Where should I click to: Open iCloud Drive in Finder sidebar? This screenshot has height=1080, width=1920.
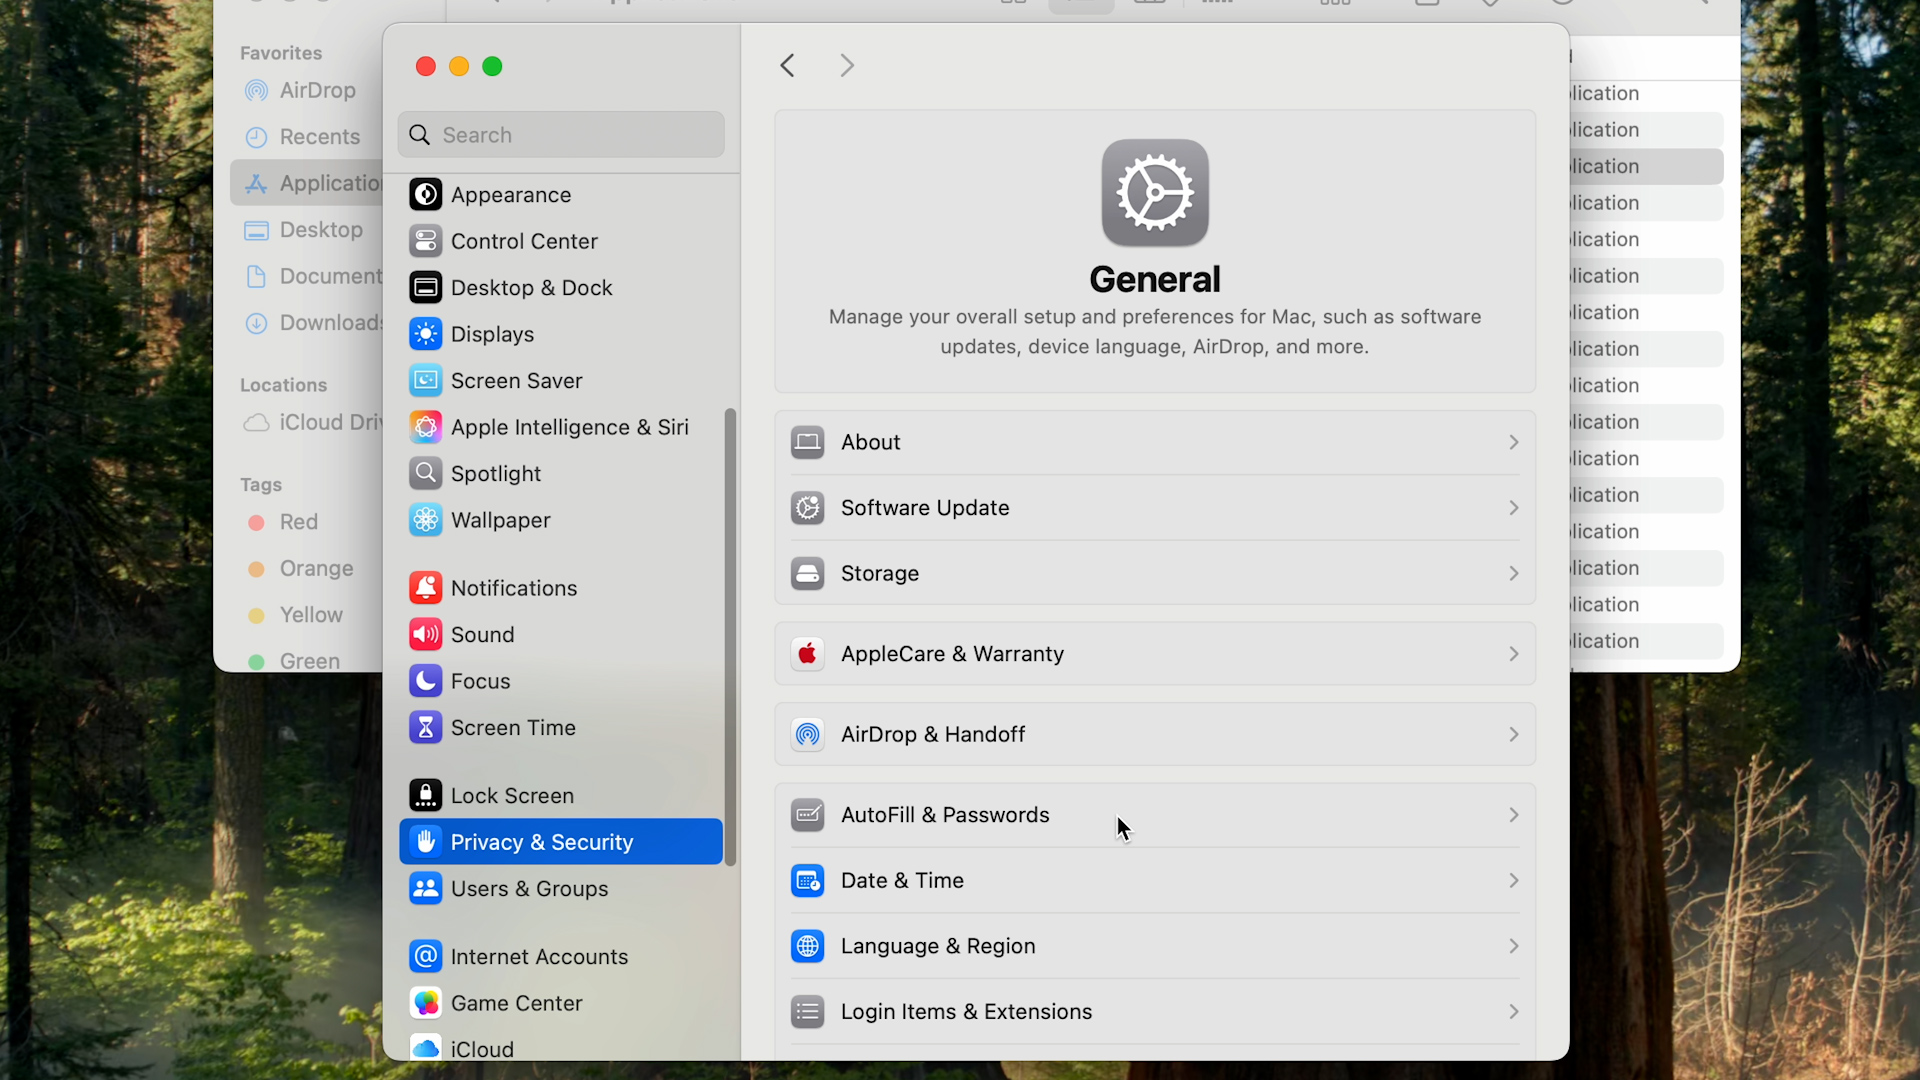tap(312, 422)
